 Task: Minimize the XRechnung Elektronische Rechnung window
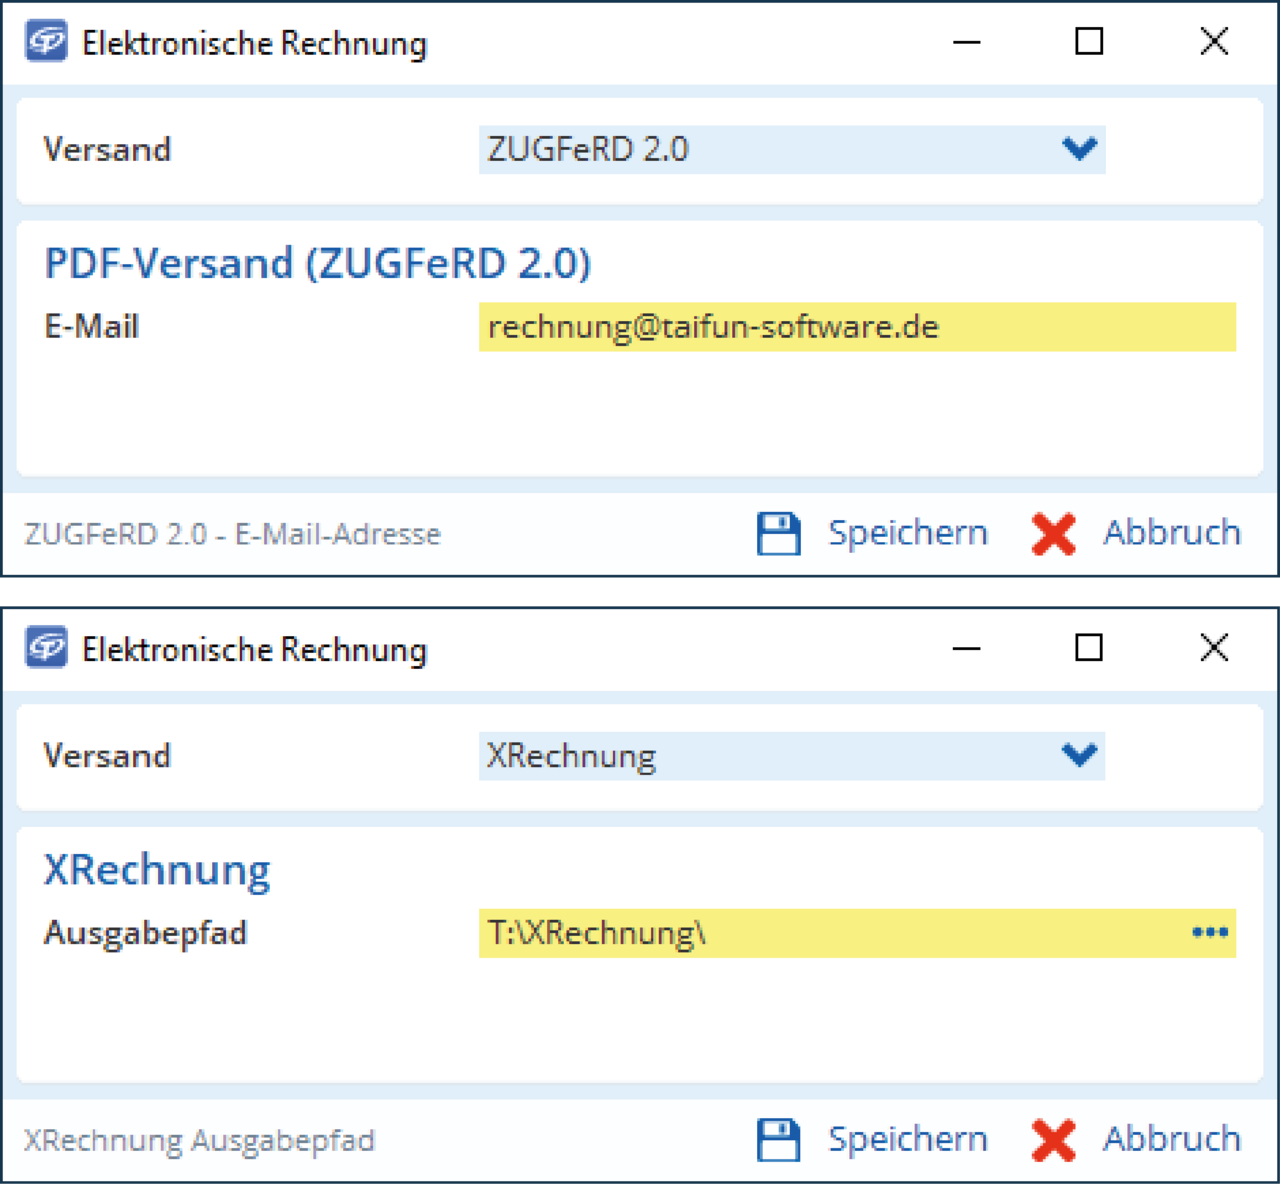(x=966, y=648)
